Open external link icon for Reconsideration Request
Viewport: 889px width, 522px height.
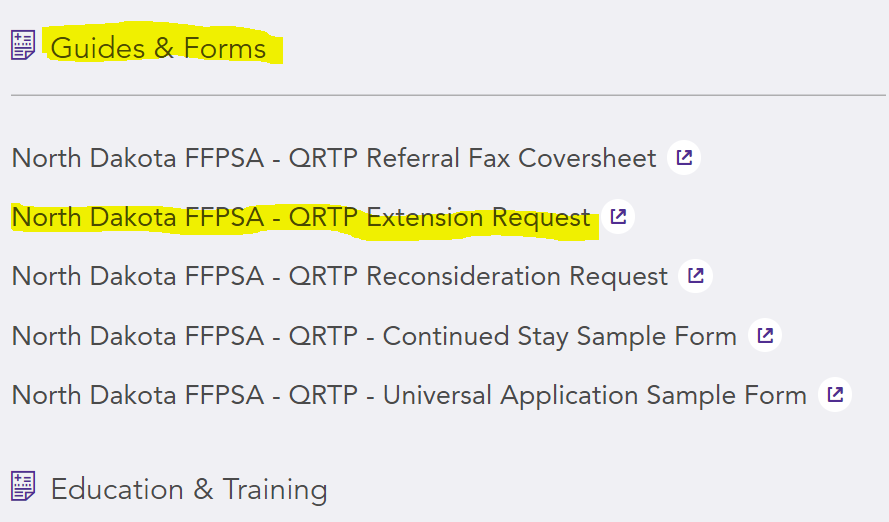(695, 276)
